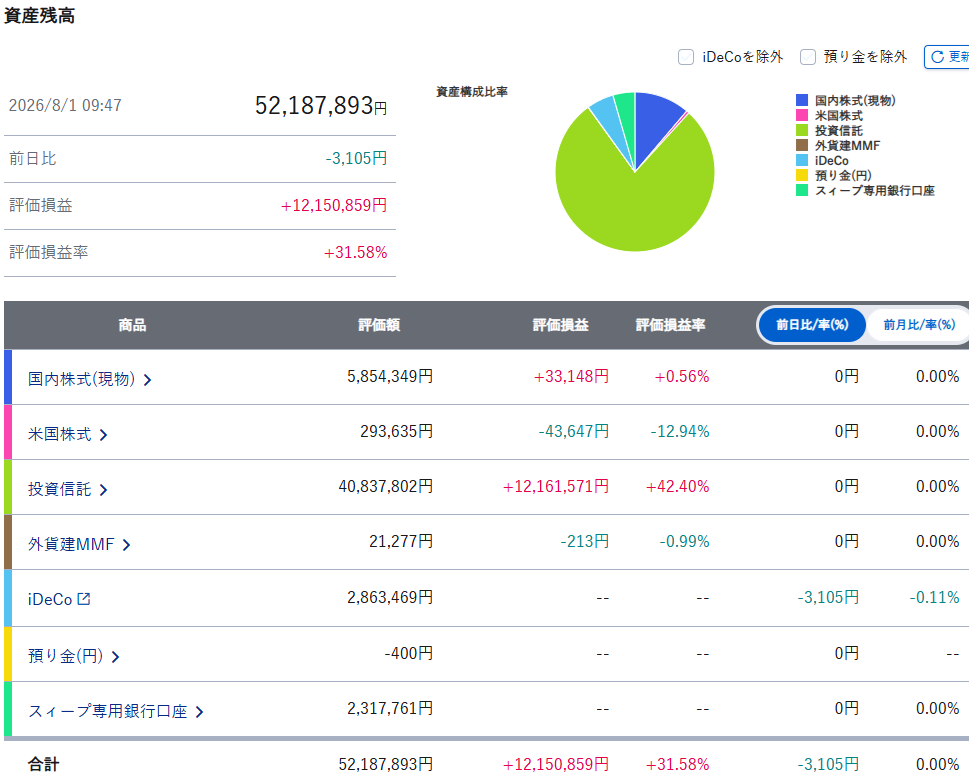Click summary 評価損益率 value +31.58%
The image size is (969, 779).
[x=355, y=252]
